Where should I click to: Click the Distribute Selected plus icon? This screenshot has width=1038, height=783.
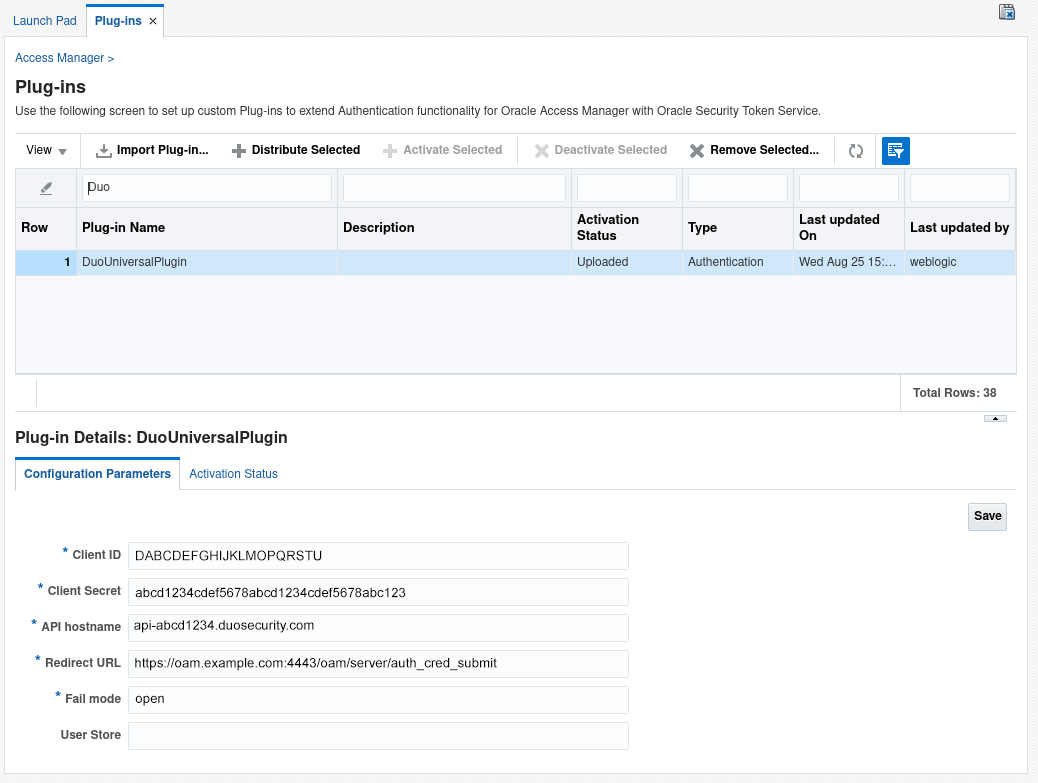tap(237, 150)
